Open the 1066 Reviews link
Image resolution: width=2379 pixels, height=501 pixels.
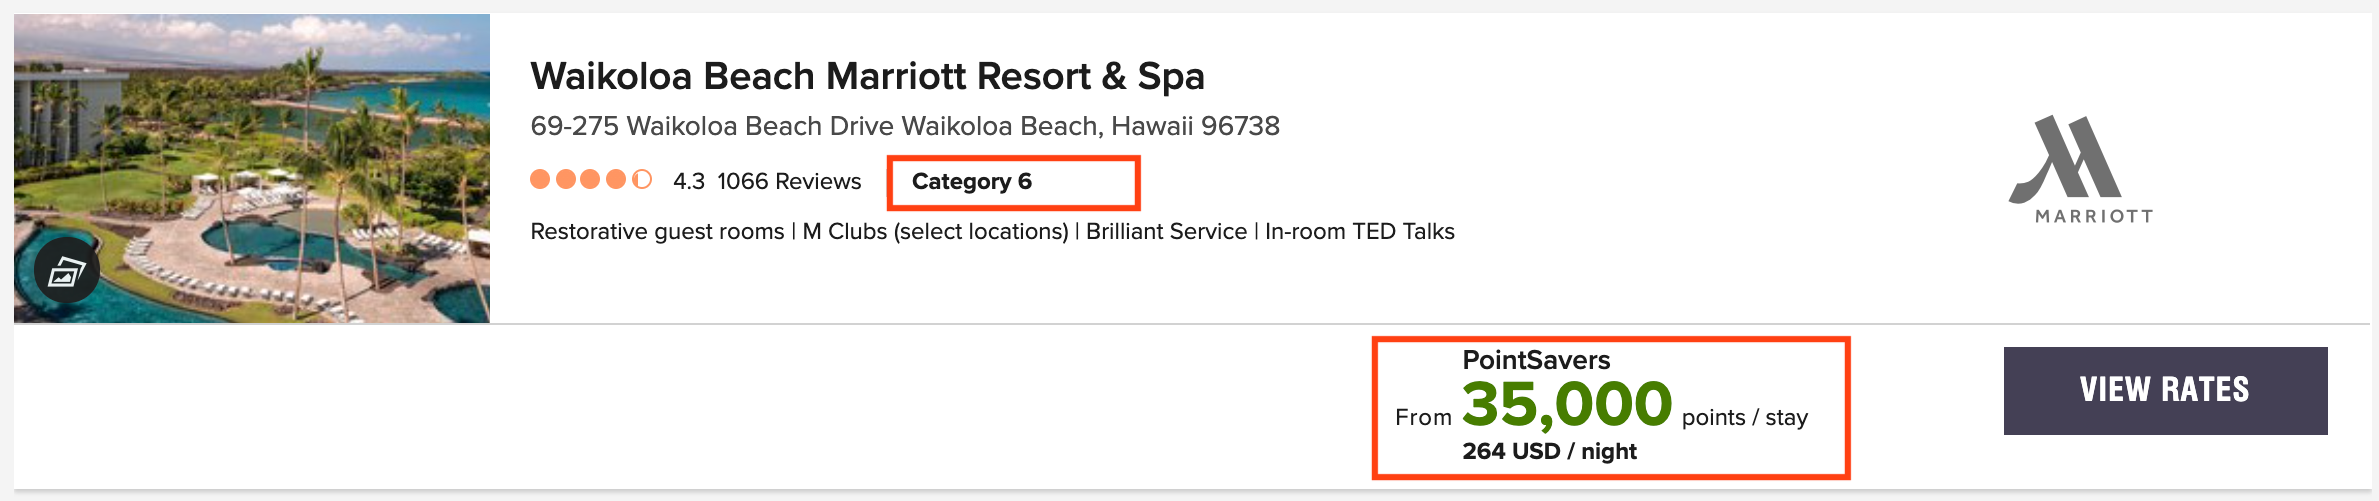[x=789, y=181]
